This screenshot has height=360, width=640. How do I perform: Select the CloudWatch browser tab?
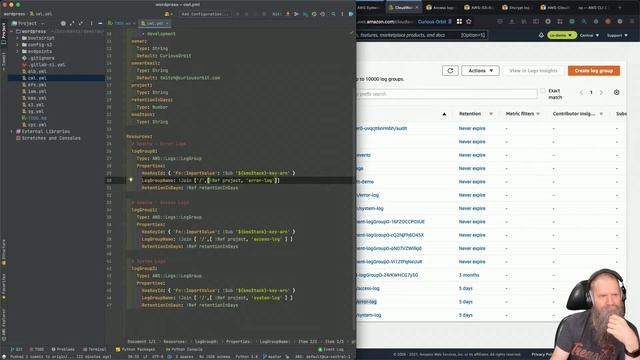403,7
